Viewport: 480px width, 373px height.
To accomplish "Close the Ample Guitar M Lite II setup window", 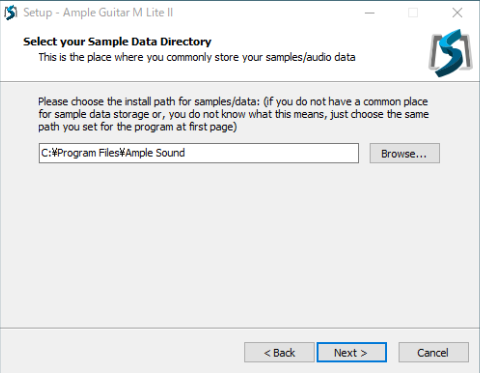I will click(x=457, y=13).
